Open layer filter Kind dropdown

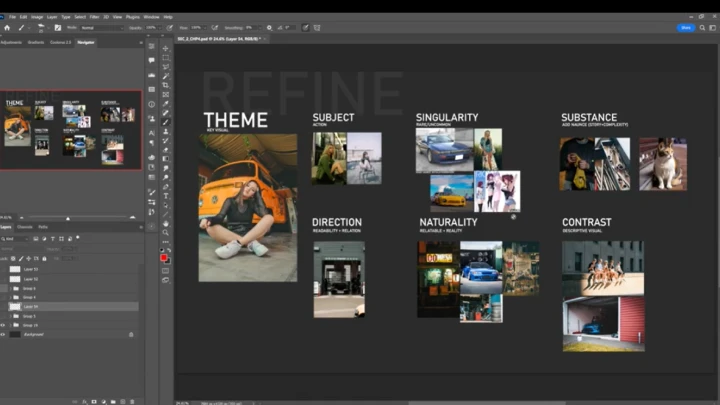click(x=15, y=239)
